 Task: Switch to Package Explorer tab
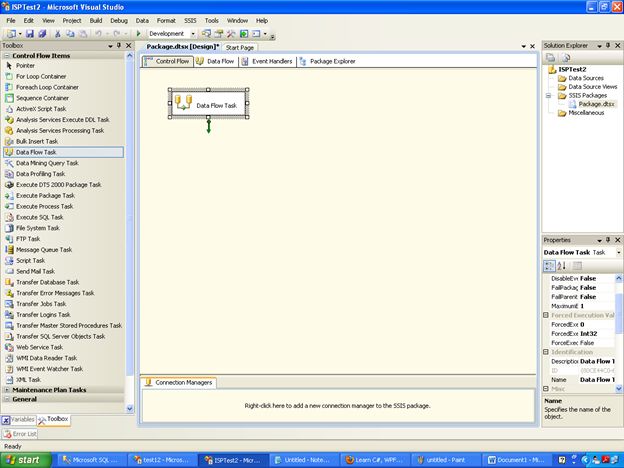[328, 61]
